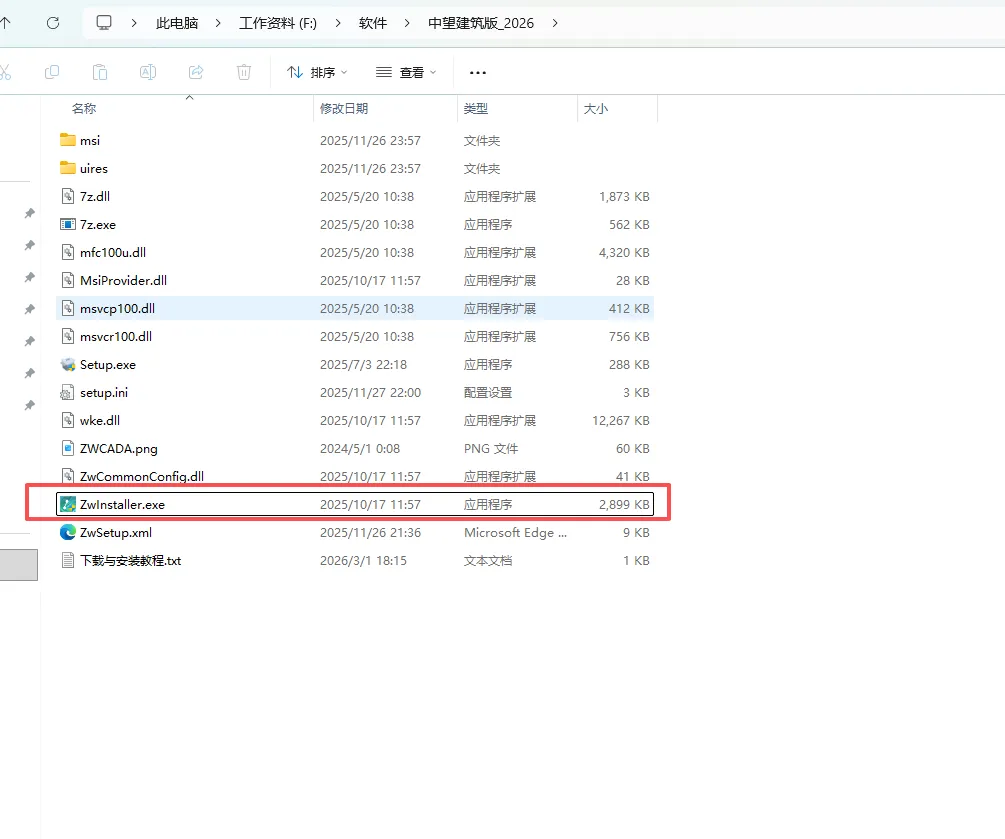
Task: Expand chevron after 此电脑
Action: (x=218, y=23)
